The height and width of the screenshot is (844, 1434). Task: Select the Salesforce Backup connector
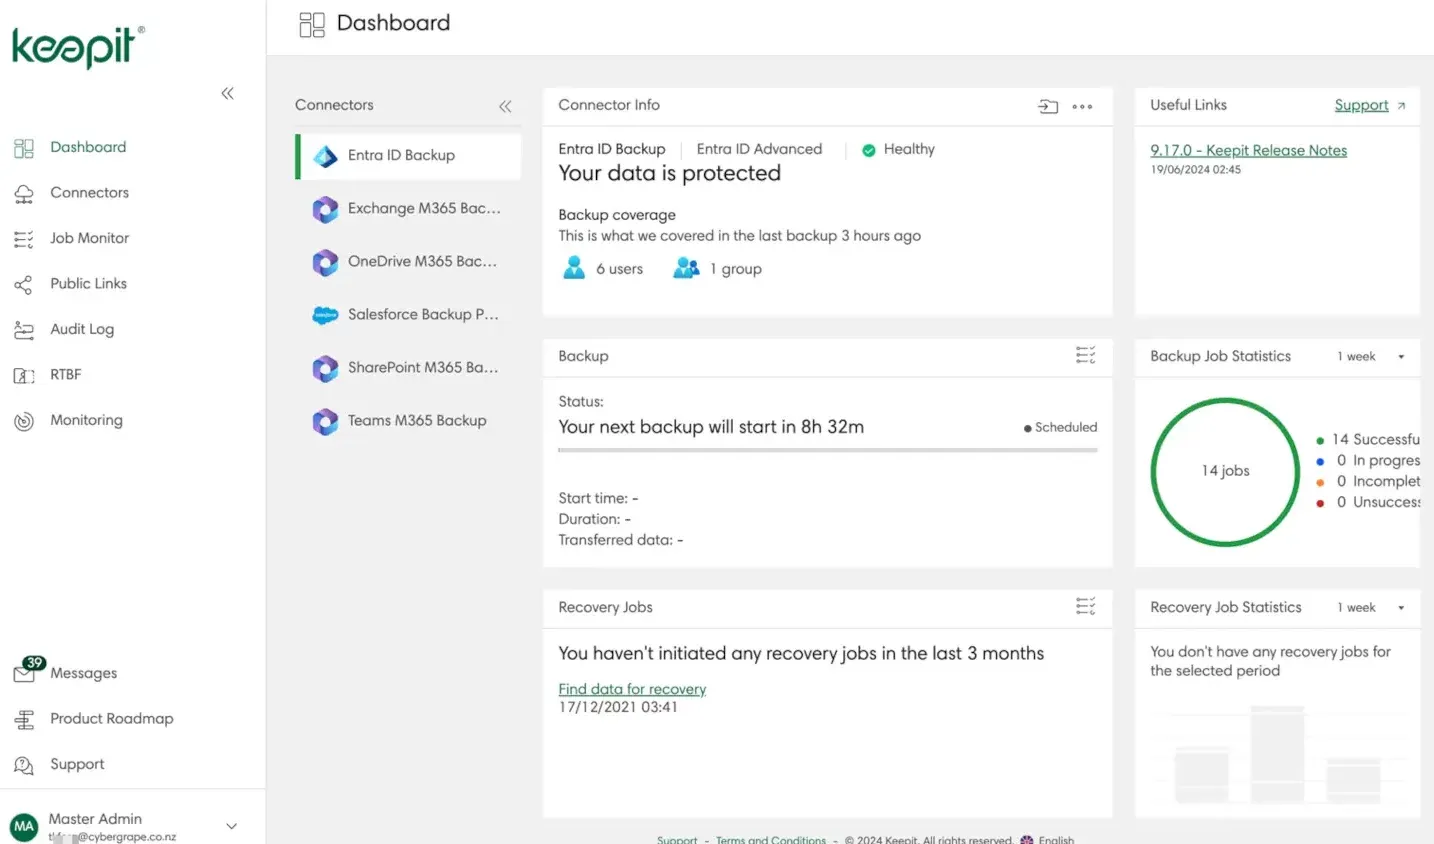click(x=408, y=315)
